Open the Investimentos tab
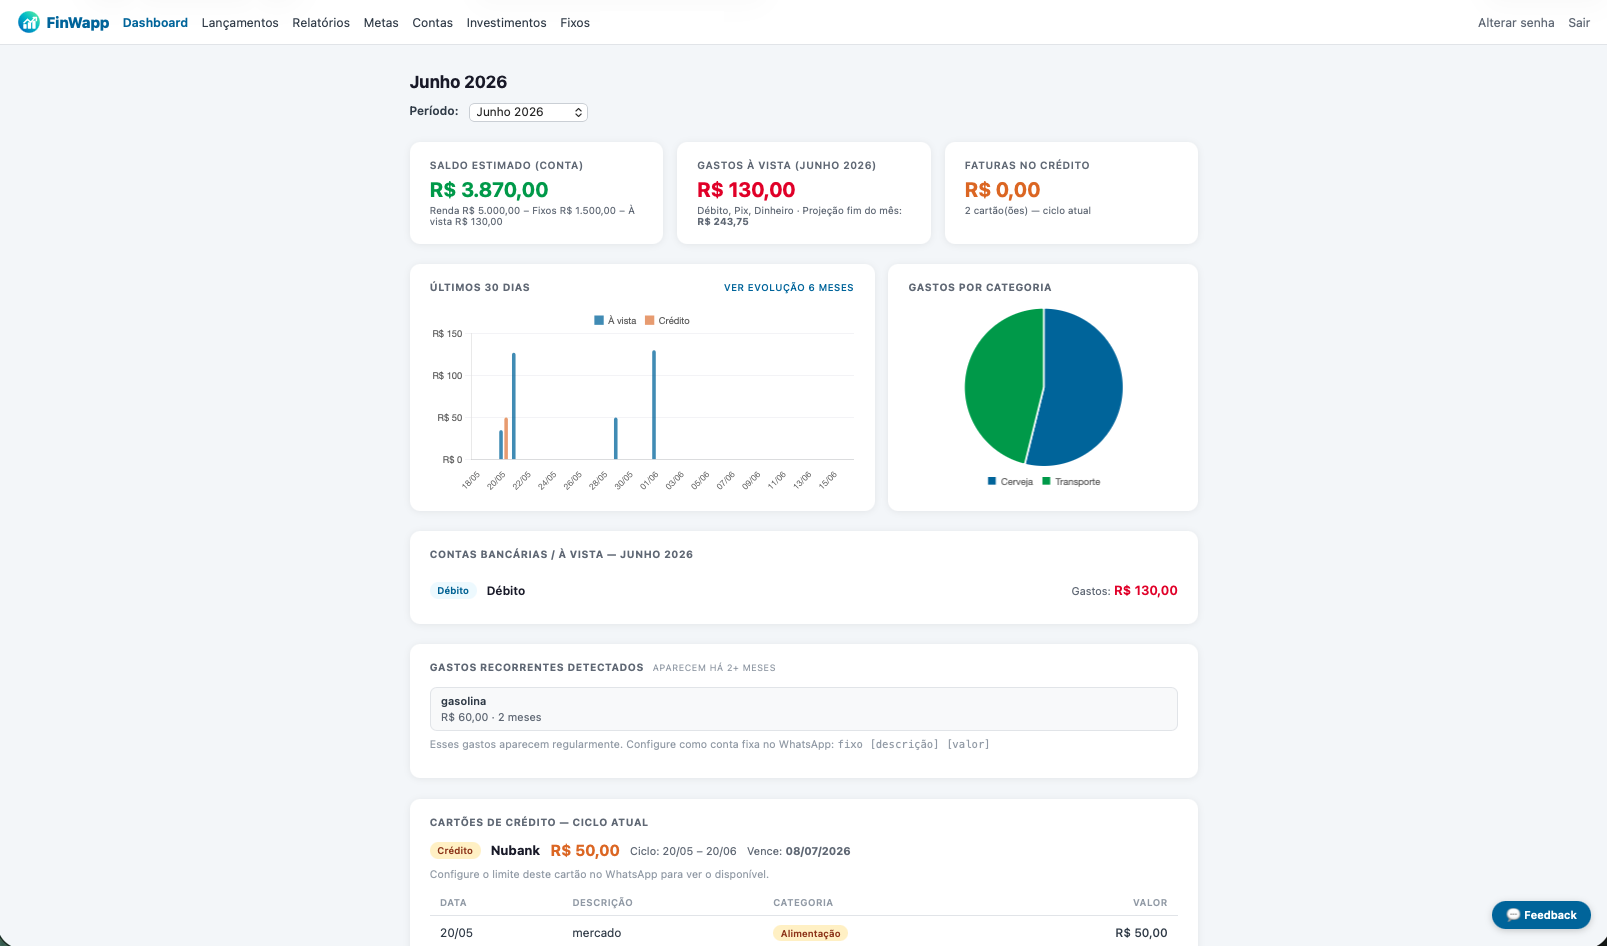This screenshot has width=1607, height=946. 506,23
